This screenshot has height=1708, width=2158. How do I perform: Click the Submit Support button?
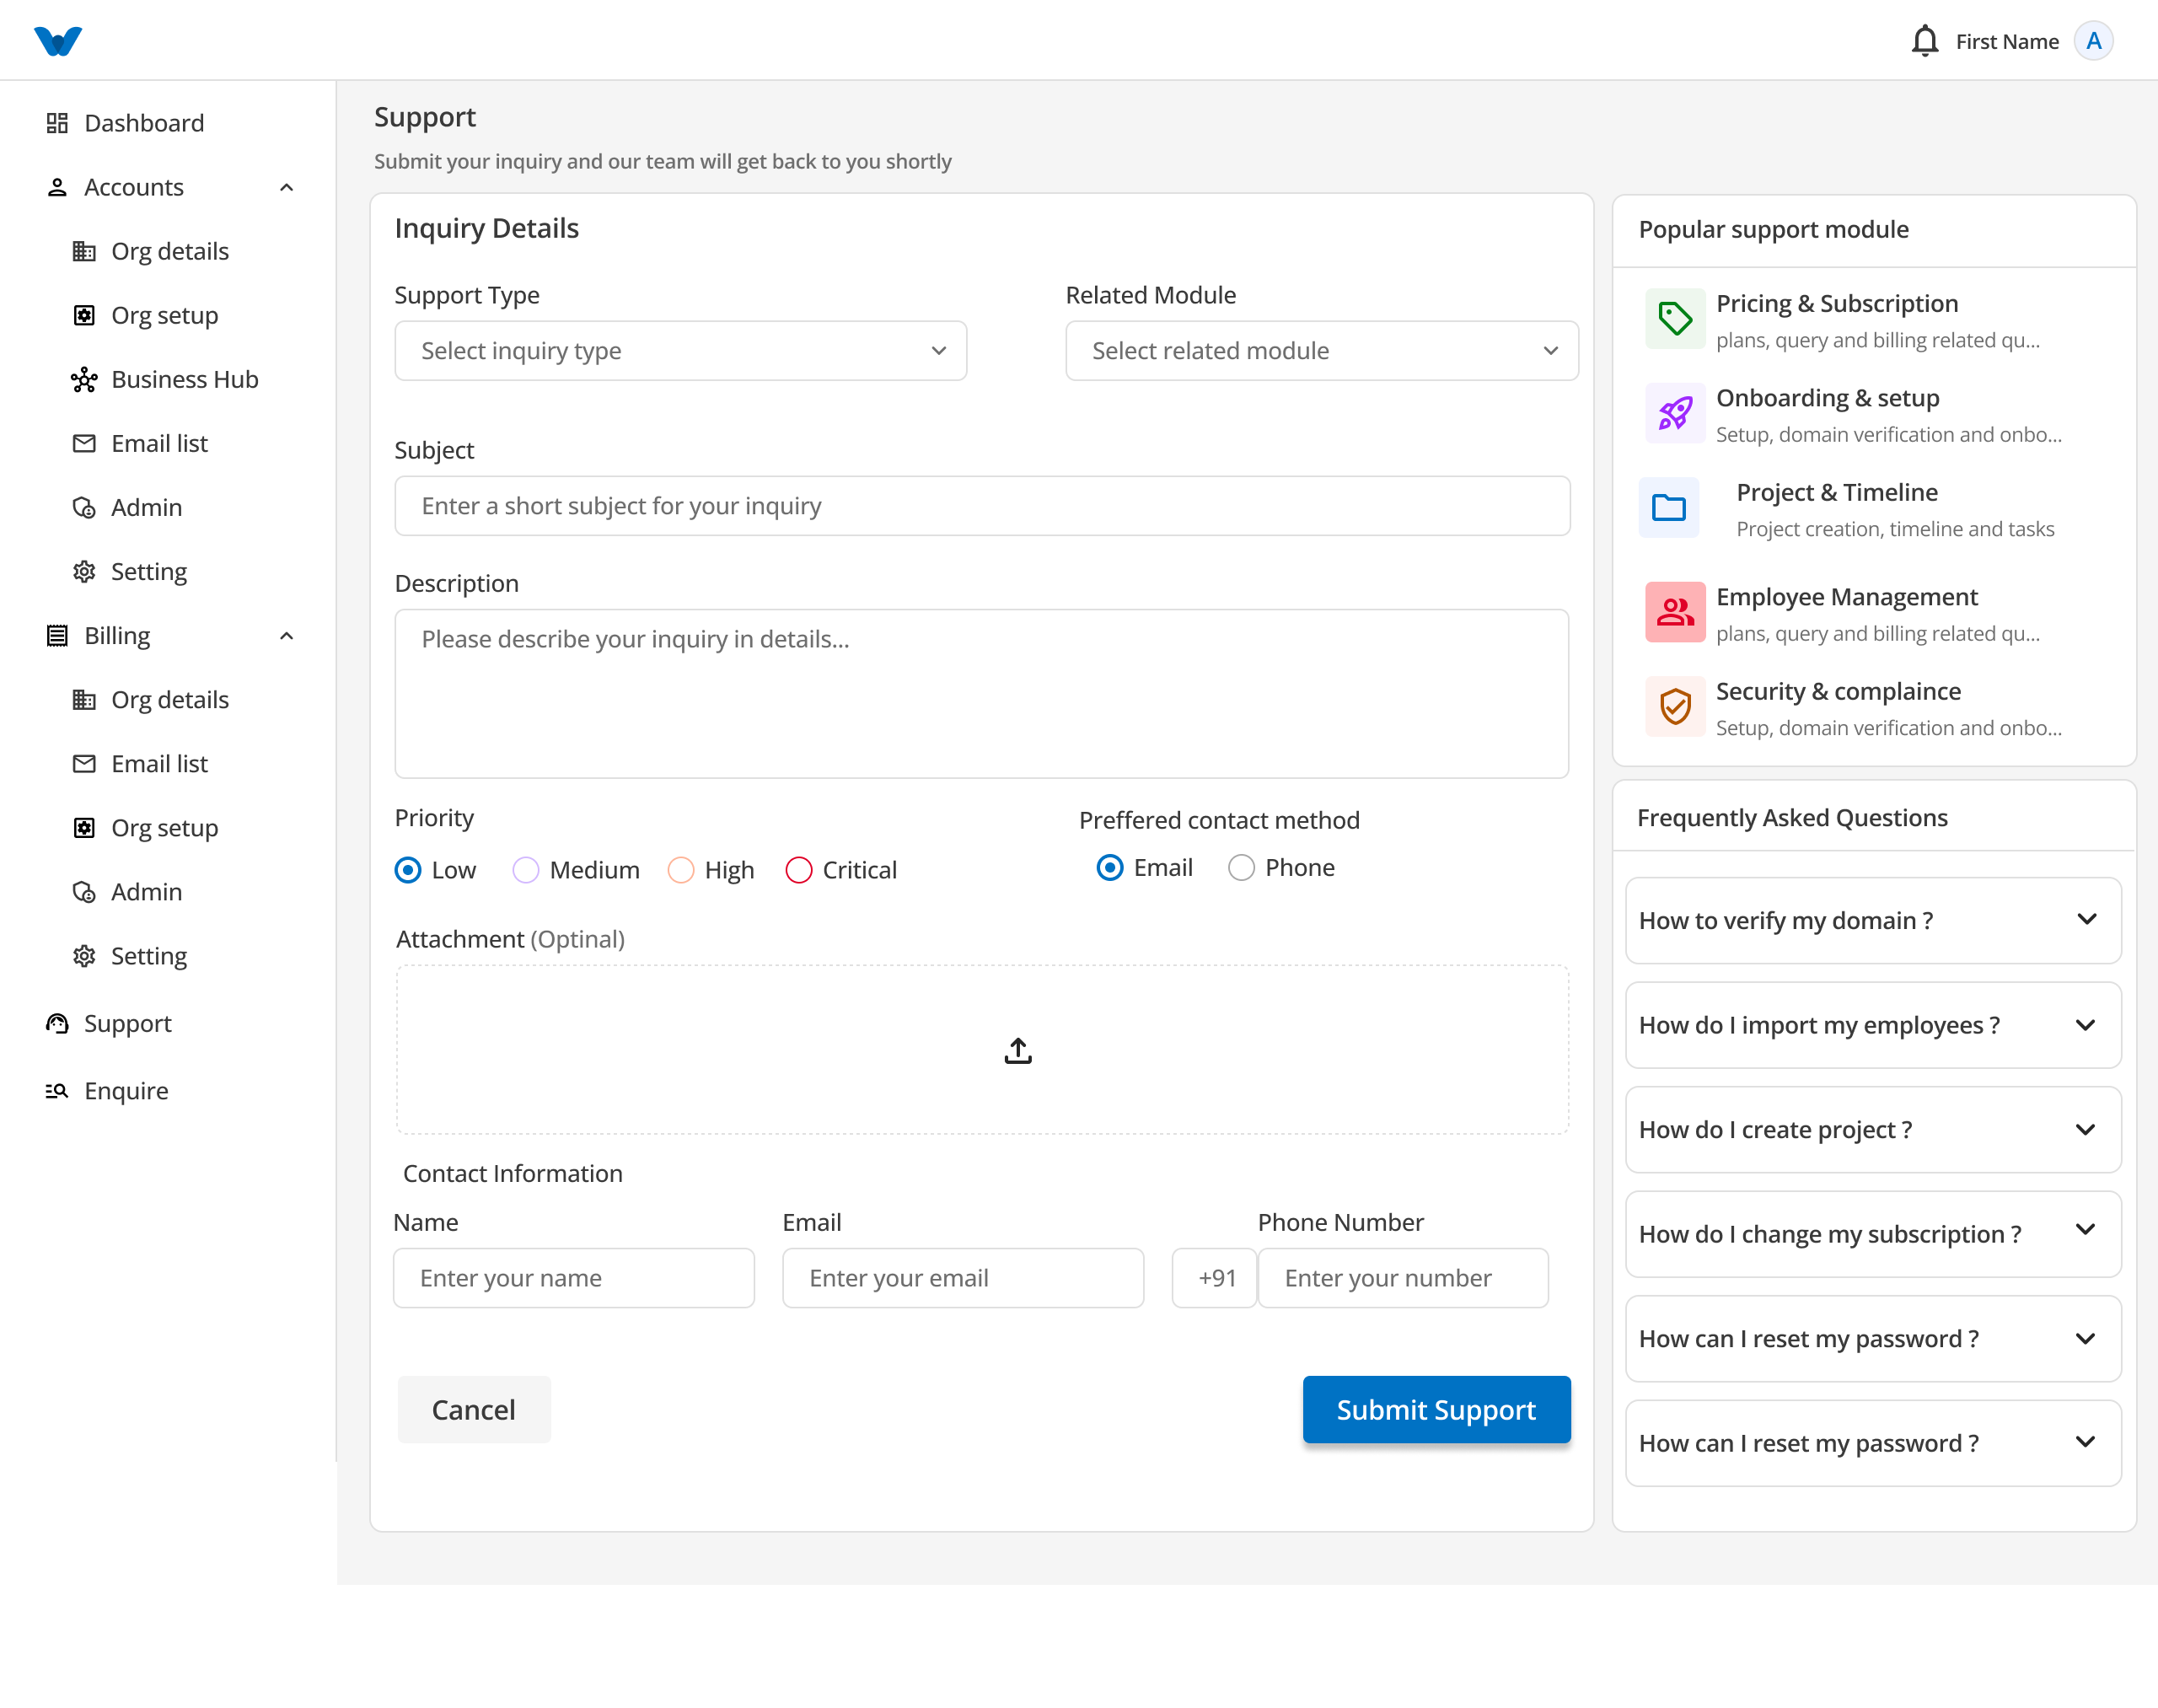click(1436, 1409)
